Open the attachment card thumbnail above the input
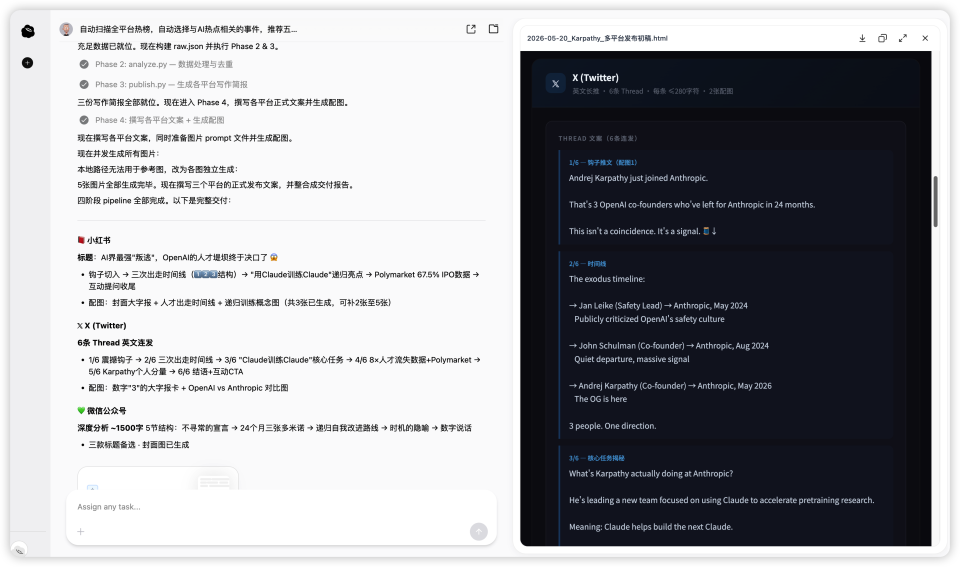Viewport: 960px width, 567px height. click(158, 478)
